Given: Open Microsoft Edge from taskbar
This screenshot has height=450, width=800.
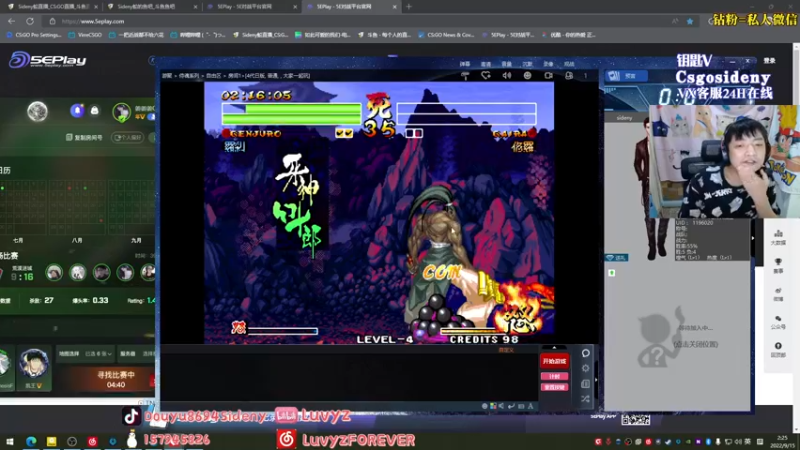Looking at the screenshot, I should pyautogui.click(x=31, y=441).
